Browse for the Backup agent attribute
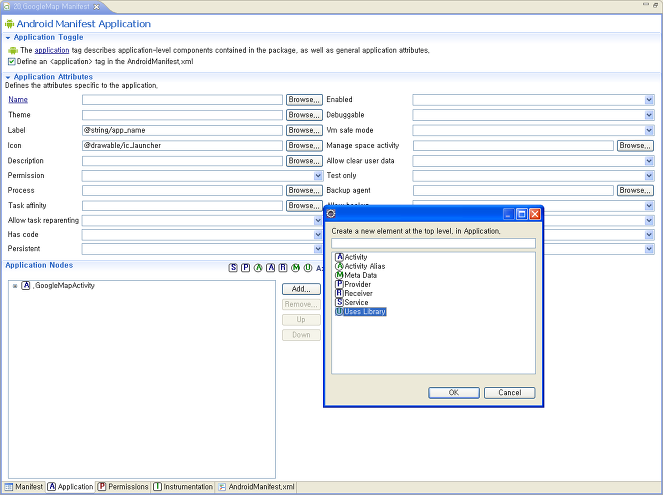The width and height of the screenshot is (663, 495). [635, 191]
